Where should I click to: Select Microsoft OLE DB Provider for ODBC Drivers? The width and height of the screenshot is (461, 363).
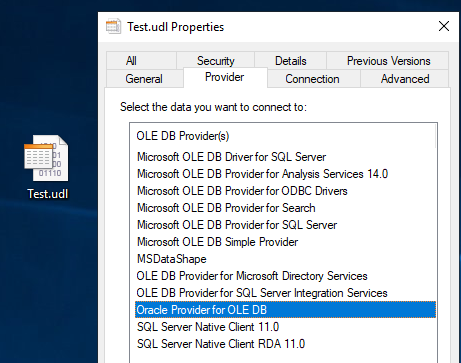tap(242, 191)
